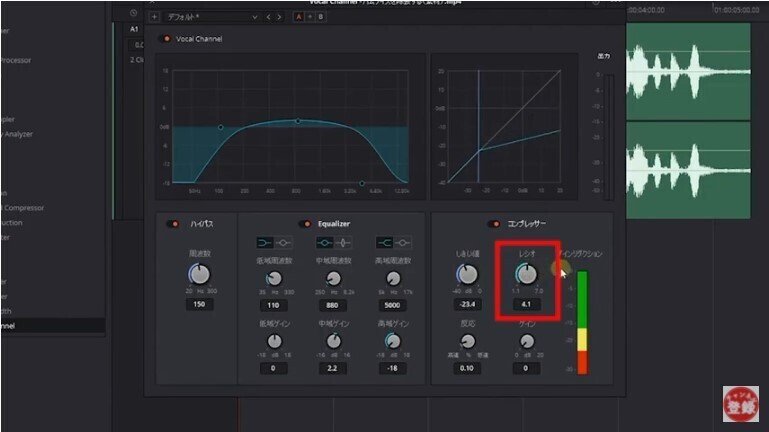Click the 高域ゲイン high gain knob
The image size is (769, 432).
pyautogui.click(x=393, y=341)
